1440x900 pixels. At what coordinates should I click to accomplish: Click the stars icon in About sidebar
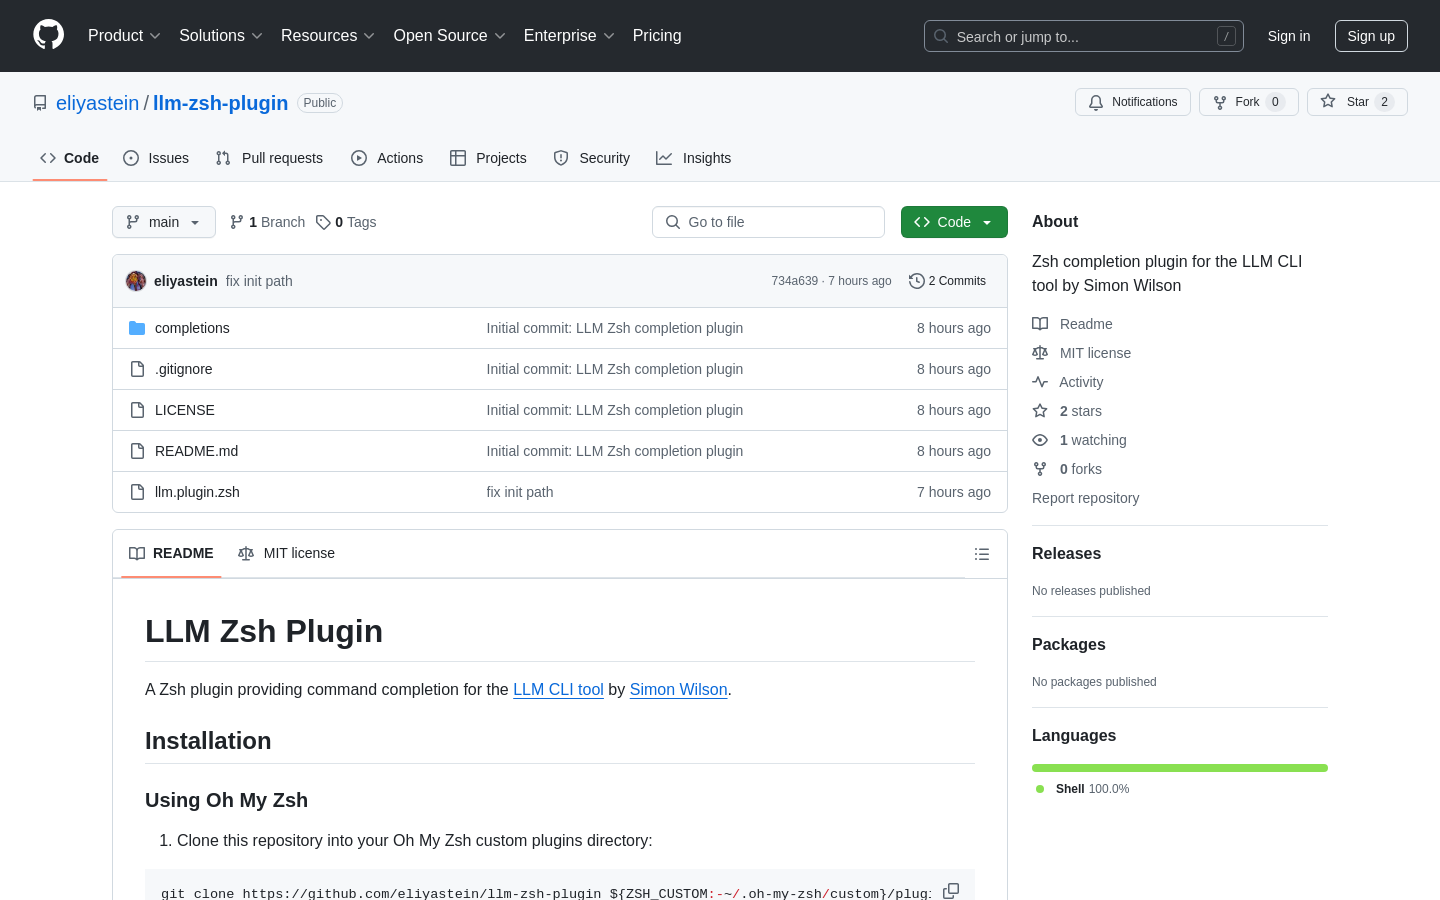point(1040,411)
